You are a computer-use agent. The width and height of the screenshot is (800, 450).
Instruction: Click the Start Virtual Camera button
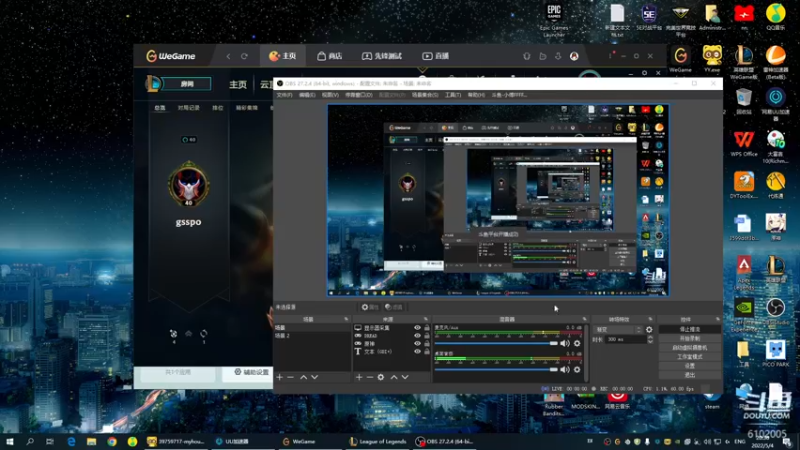pyautogui.click(x=690, y=348)
